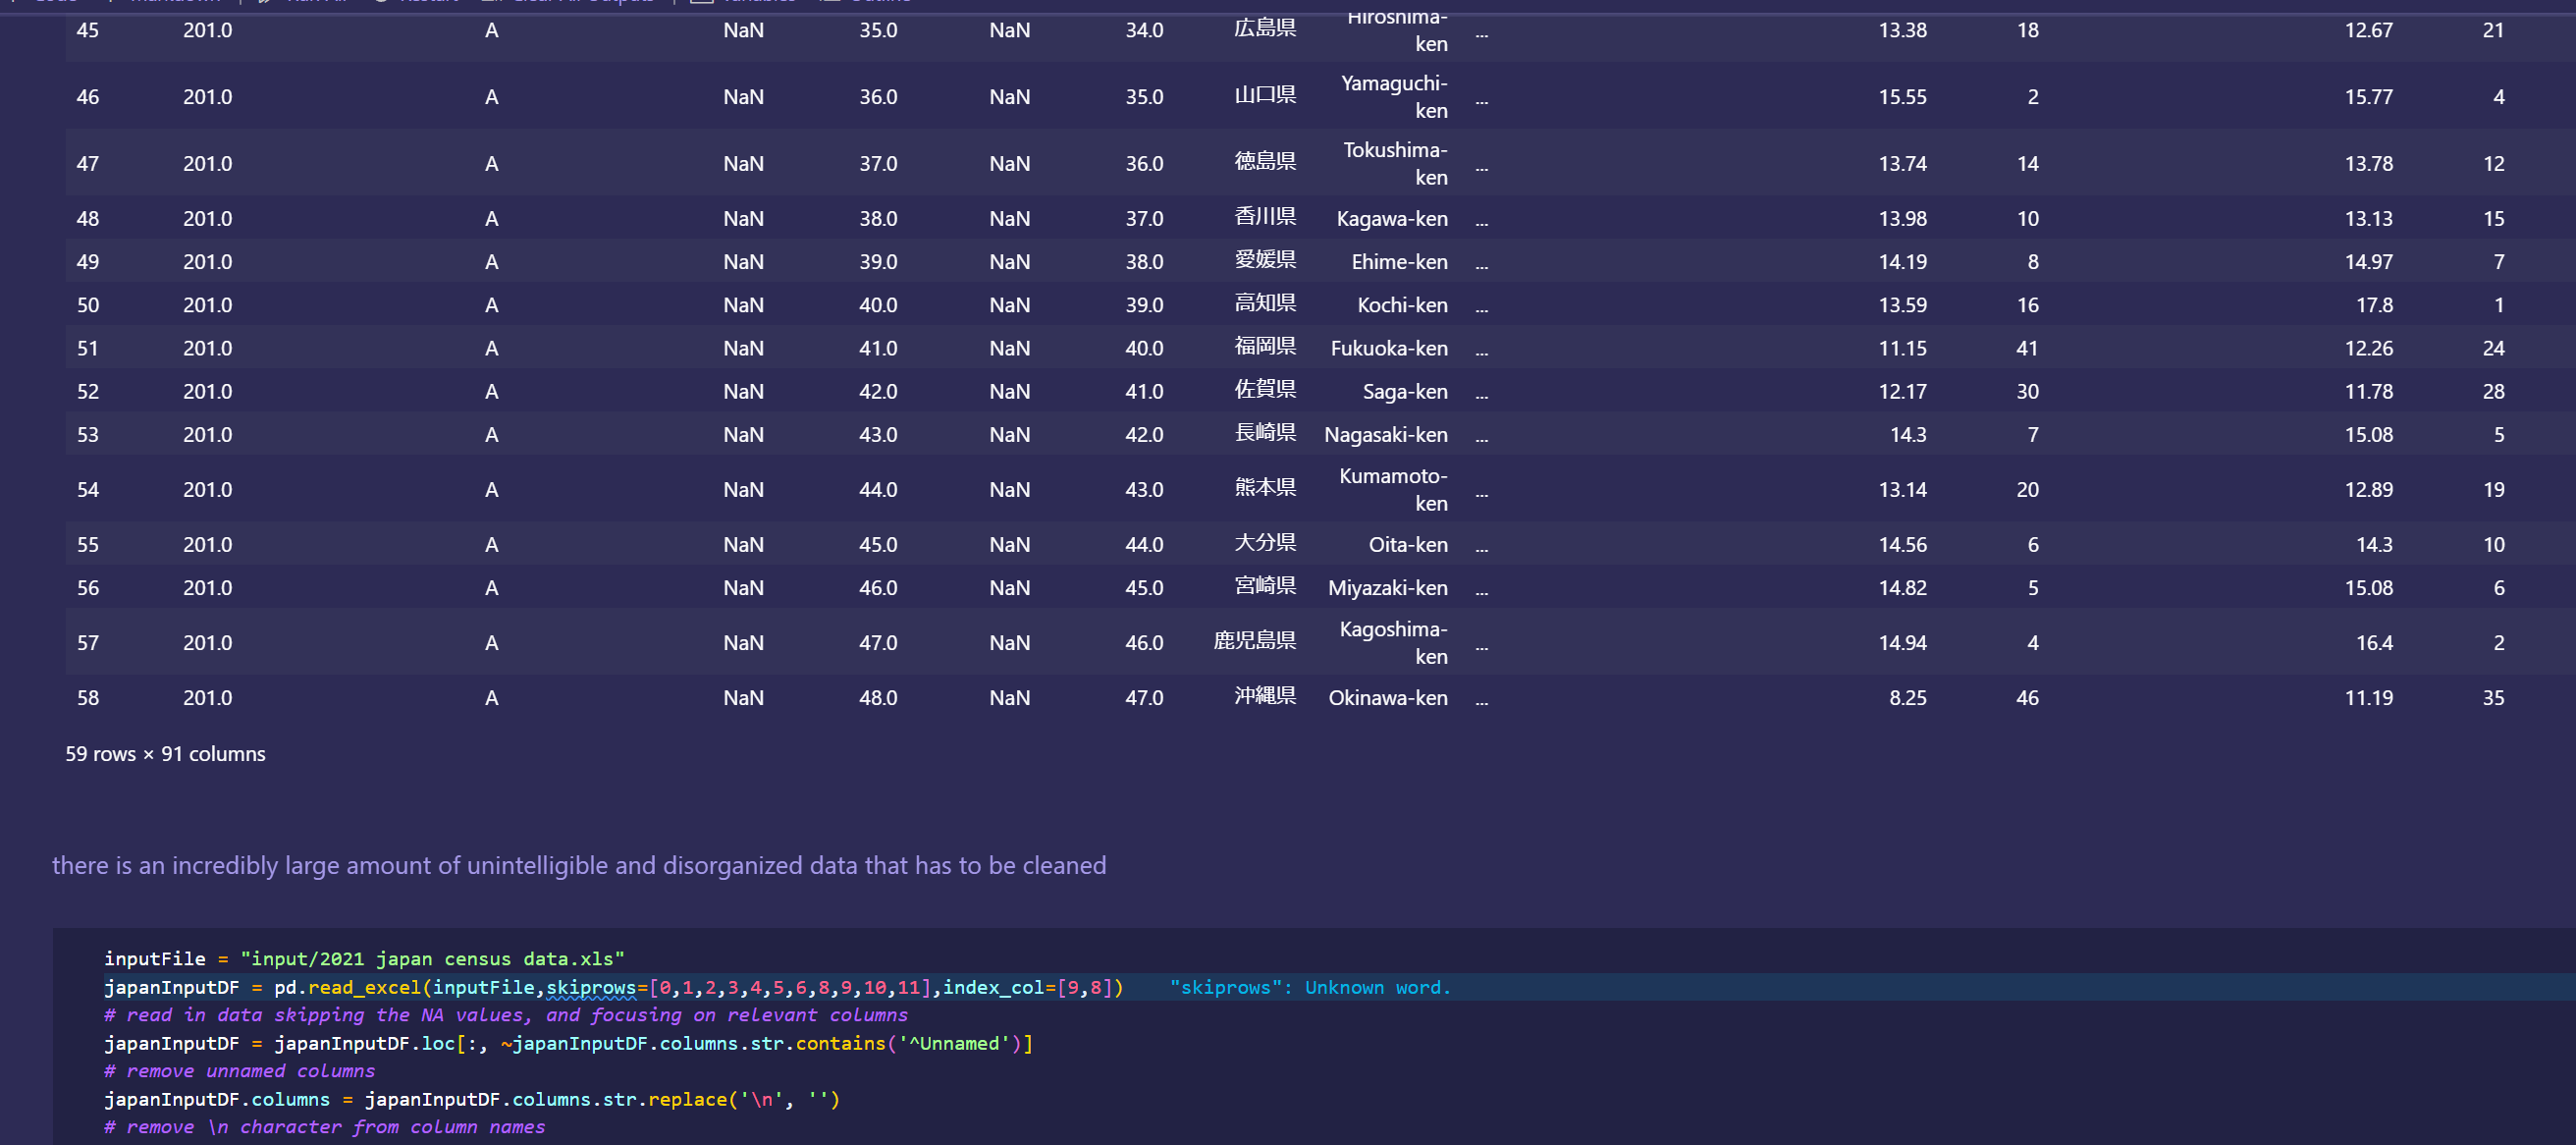The width and height of the screenshot is (2576, 1145).
Task: Click the read_excel function call
Action: tap(365, 987)
